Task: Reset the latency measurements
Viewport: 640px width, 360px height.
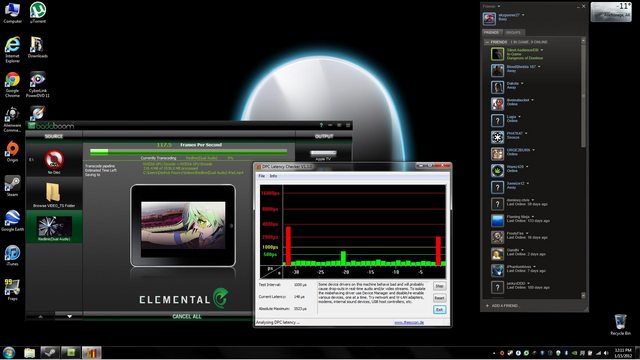Action: [x=439, y=298]
